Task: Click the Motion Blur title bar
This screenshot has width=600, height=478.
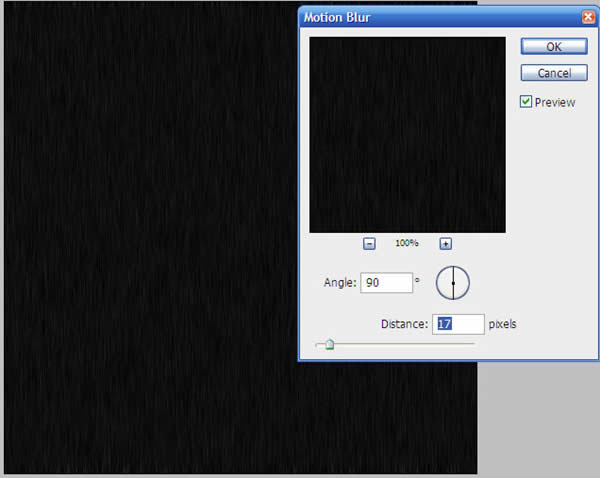Action: [x=448, y=17]
